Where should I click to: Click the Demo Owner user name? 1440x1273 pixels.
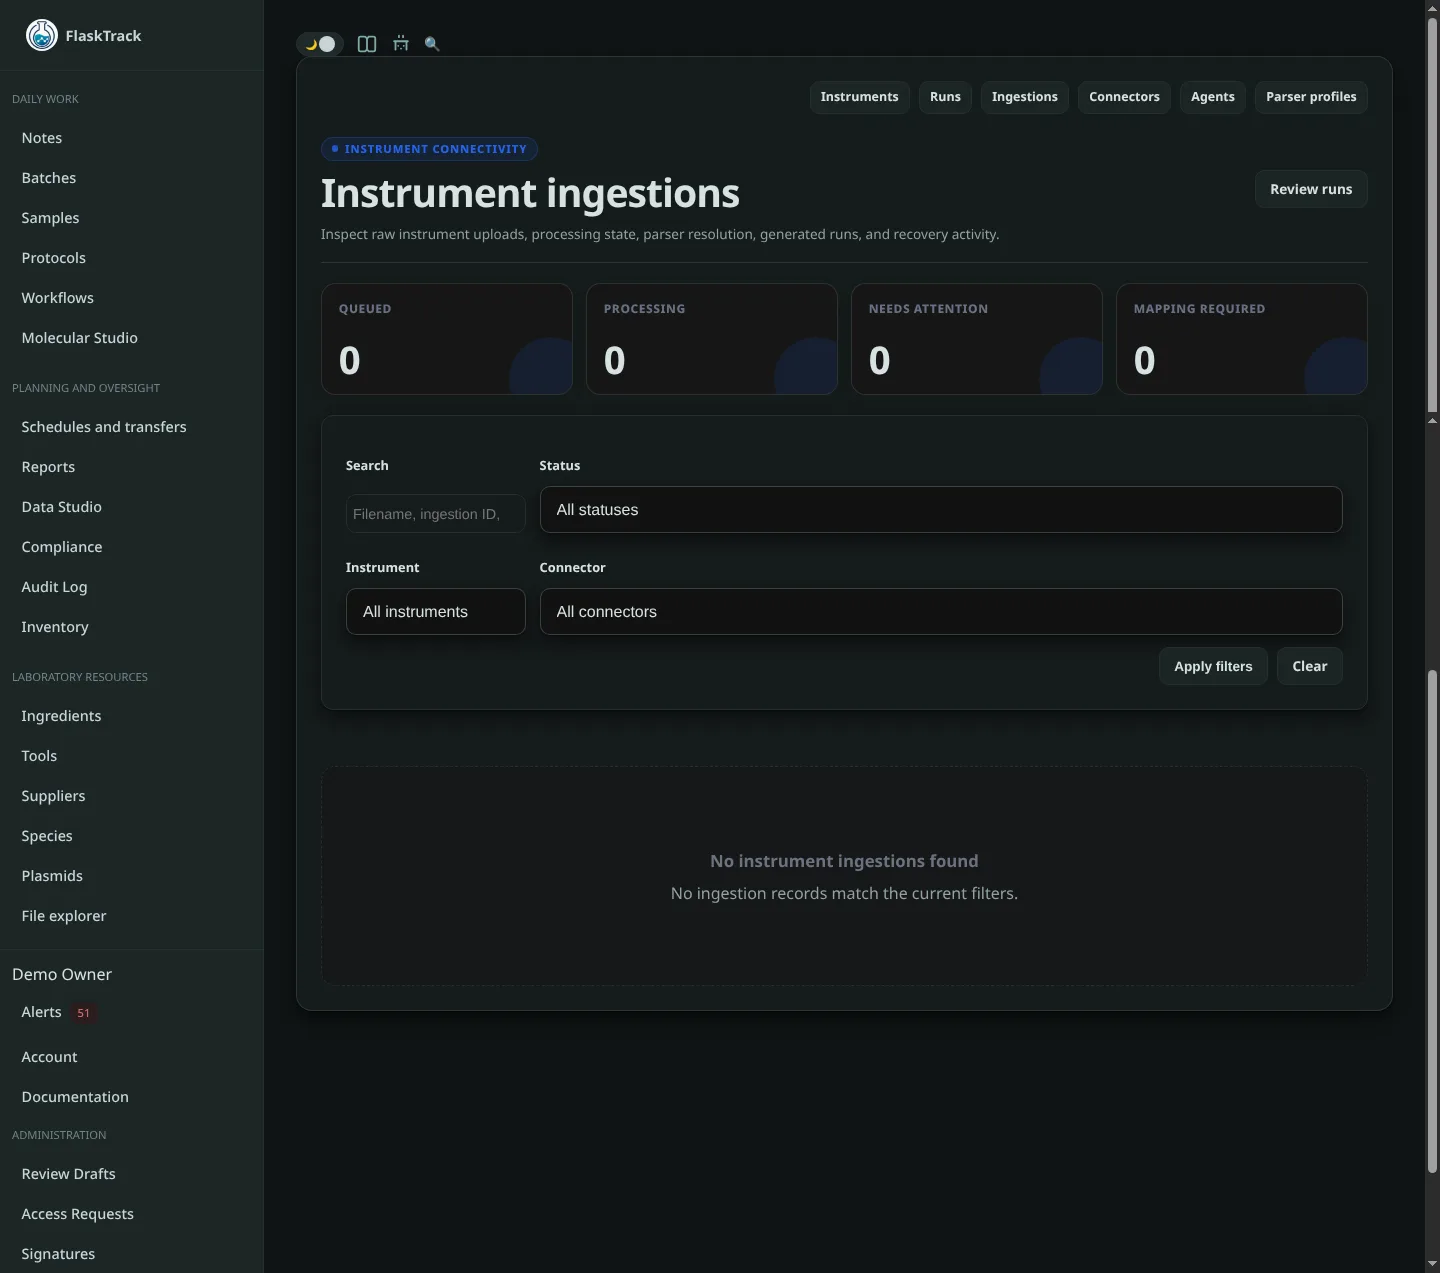(x=62, y=974)
